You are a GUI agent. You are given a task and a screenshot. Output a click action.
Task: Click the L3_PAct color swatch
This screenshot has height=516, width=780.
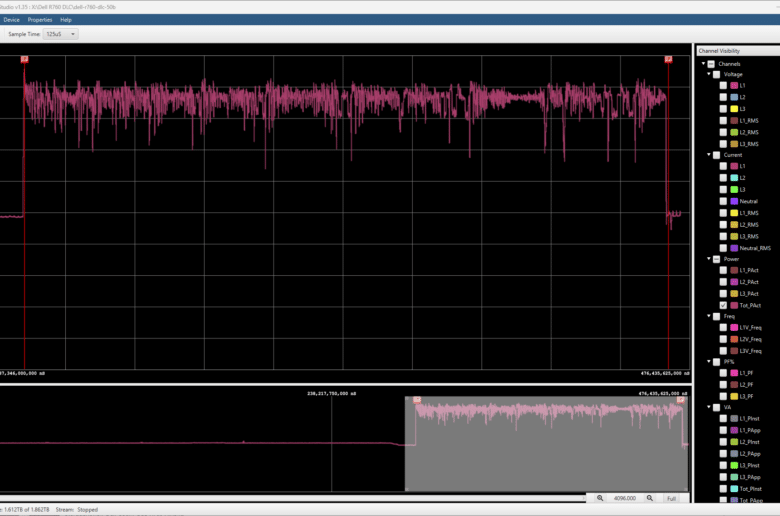(x=734, y=294)
